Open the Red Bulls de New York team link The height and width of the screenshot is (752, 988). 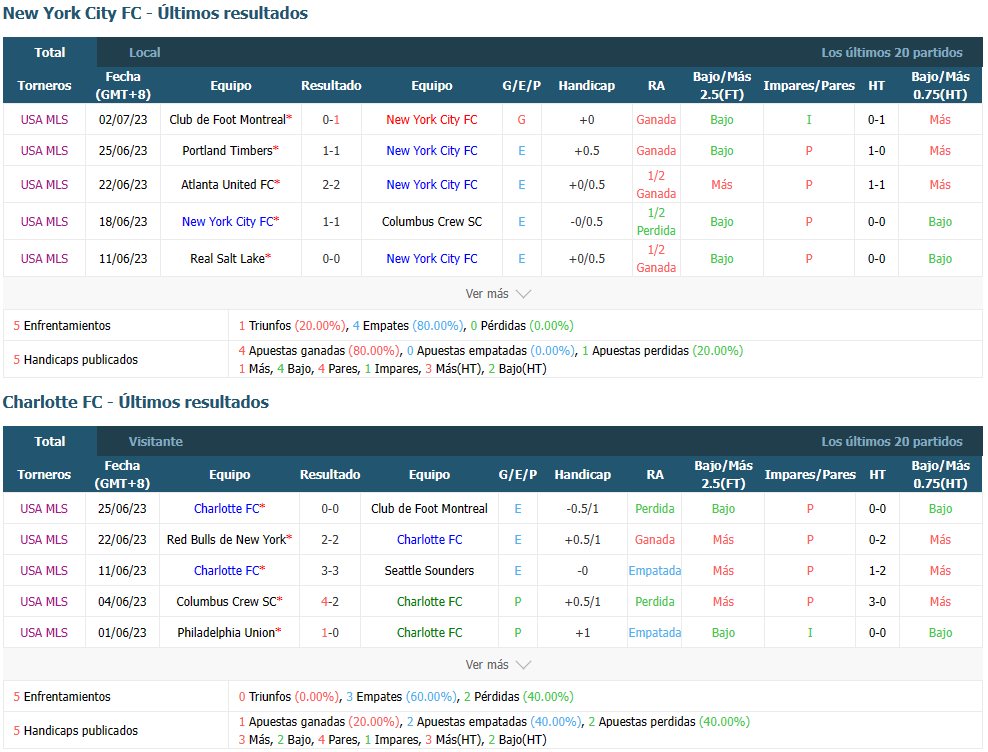tap(226, 540)
